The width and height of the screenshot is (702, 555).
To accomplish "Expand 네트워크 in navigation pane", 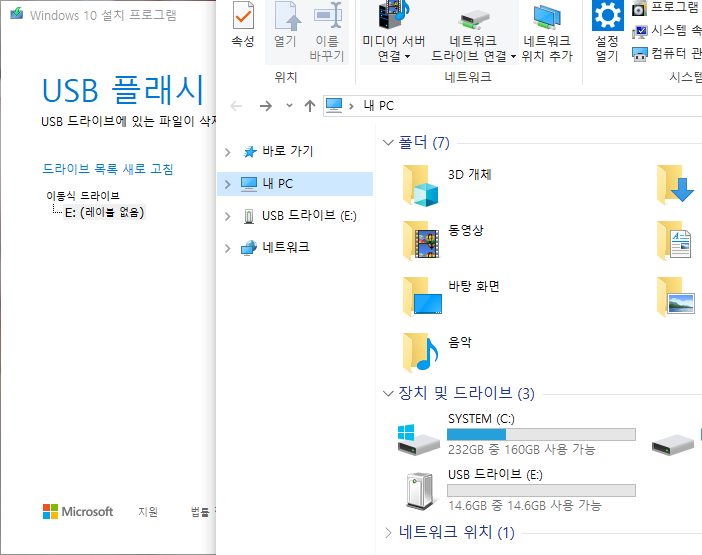I will pos(227,248).
